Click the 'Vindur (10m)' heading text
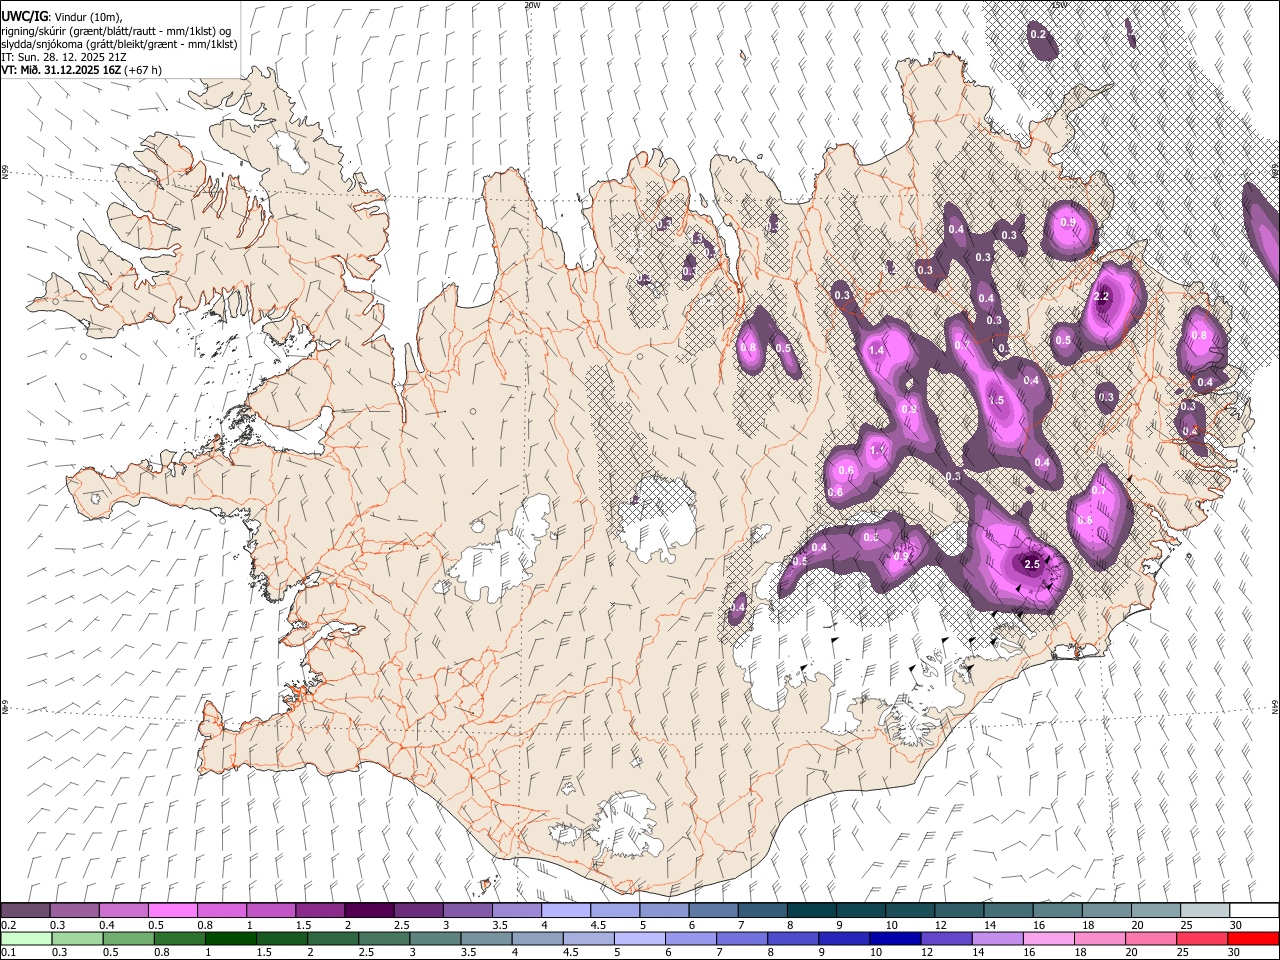The image size is (1280, 960). tap(88, 17)
